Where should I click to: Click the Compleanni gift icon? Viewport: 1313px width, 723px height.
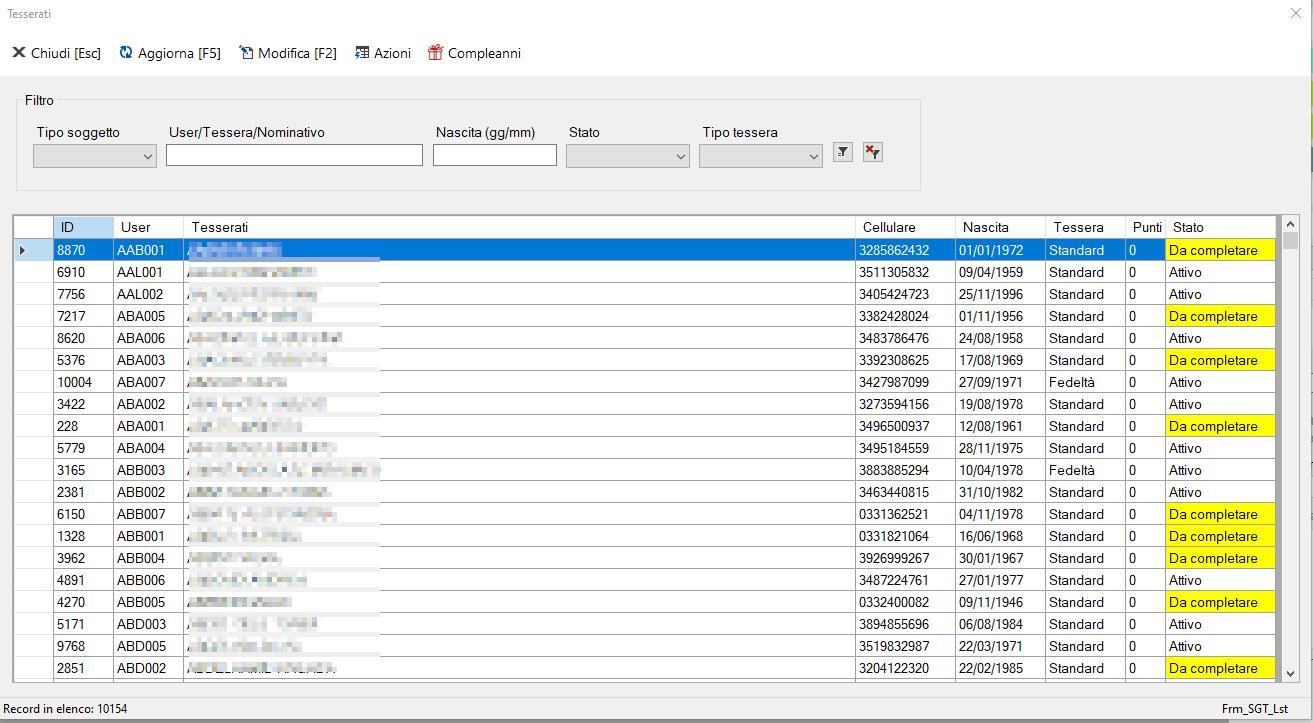click(x=435, y=53)
